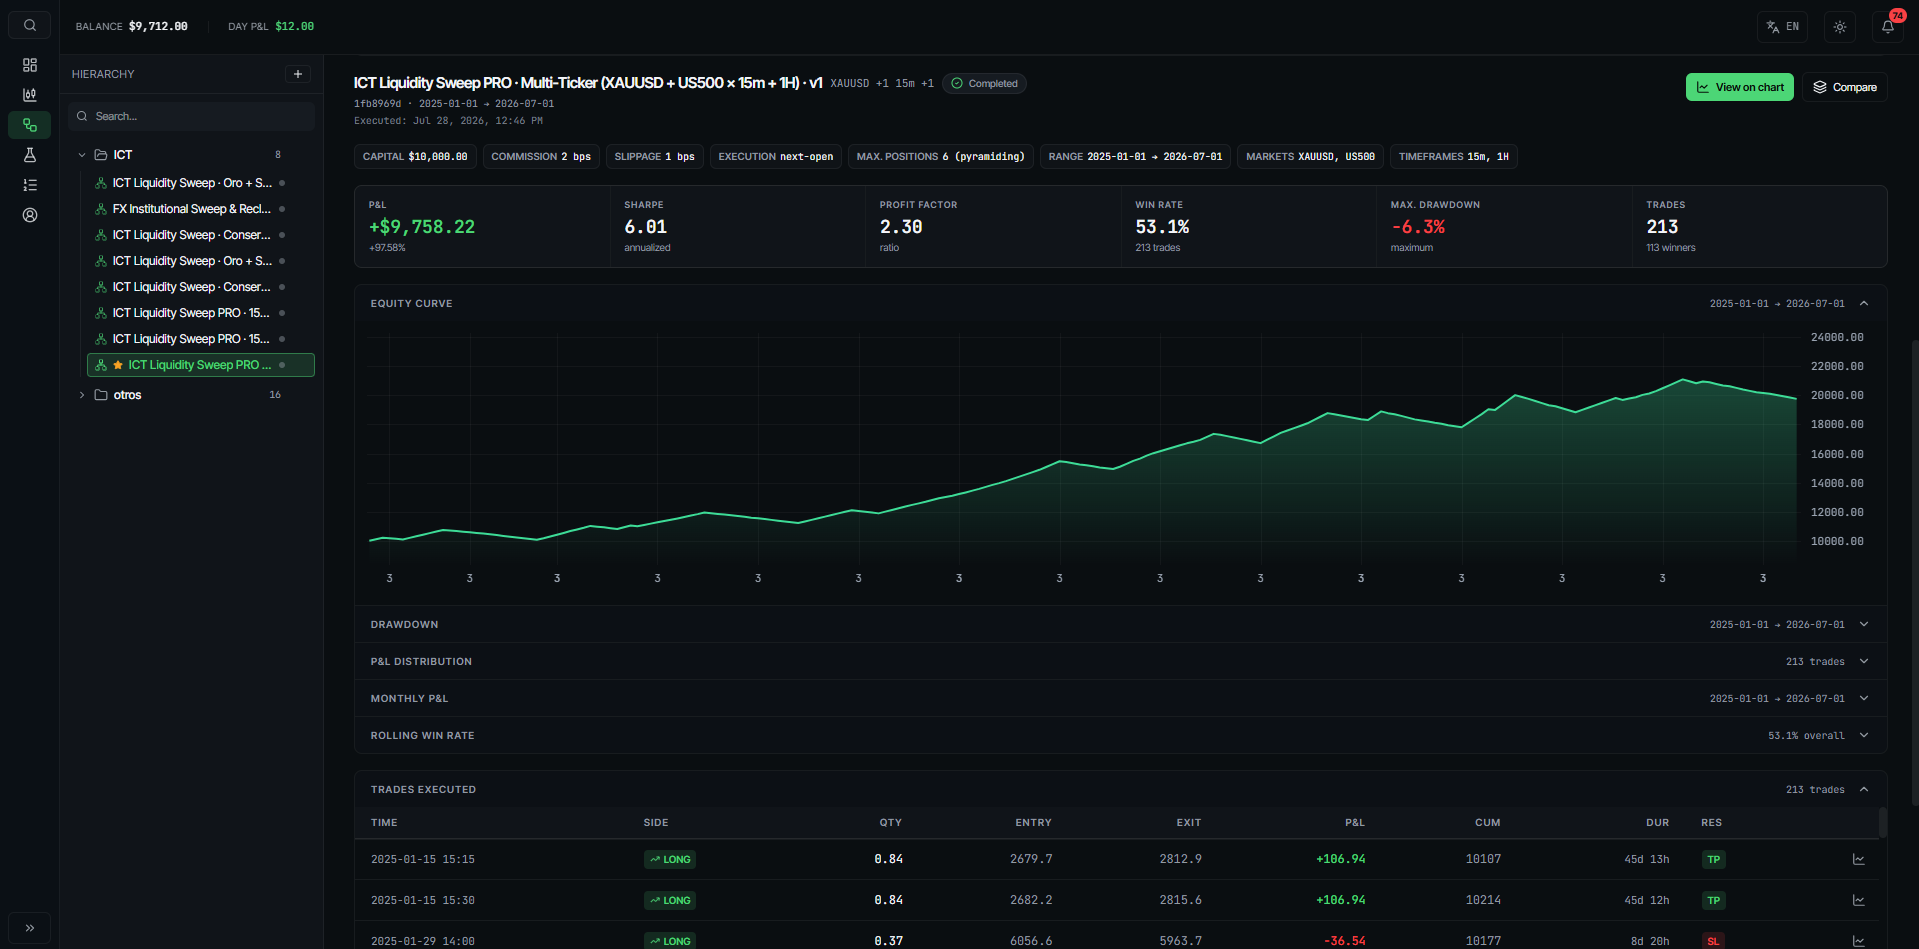Open the dashboard grid icon in sidebar
Image resolution: width=1919 pixels, height=949 pixels.
(x=30, y=65)
